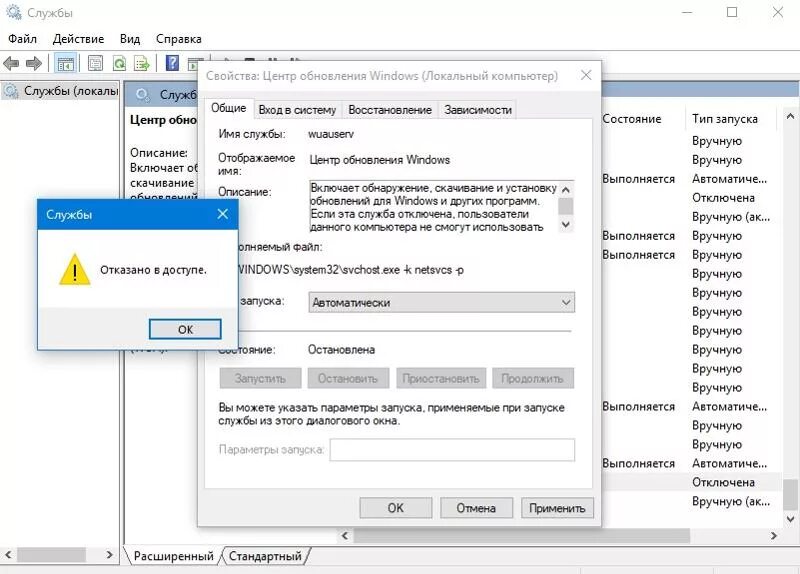Click the description box scroll-up arrow
Screen dimensions: 800x574
point(565,190)
